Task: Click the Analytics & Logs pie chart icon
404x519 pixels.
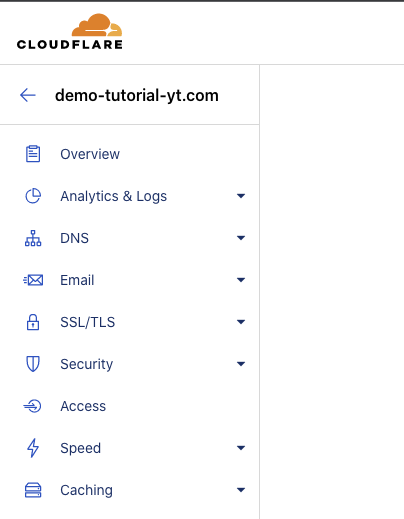Action: (x=33, y=196)
